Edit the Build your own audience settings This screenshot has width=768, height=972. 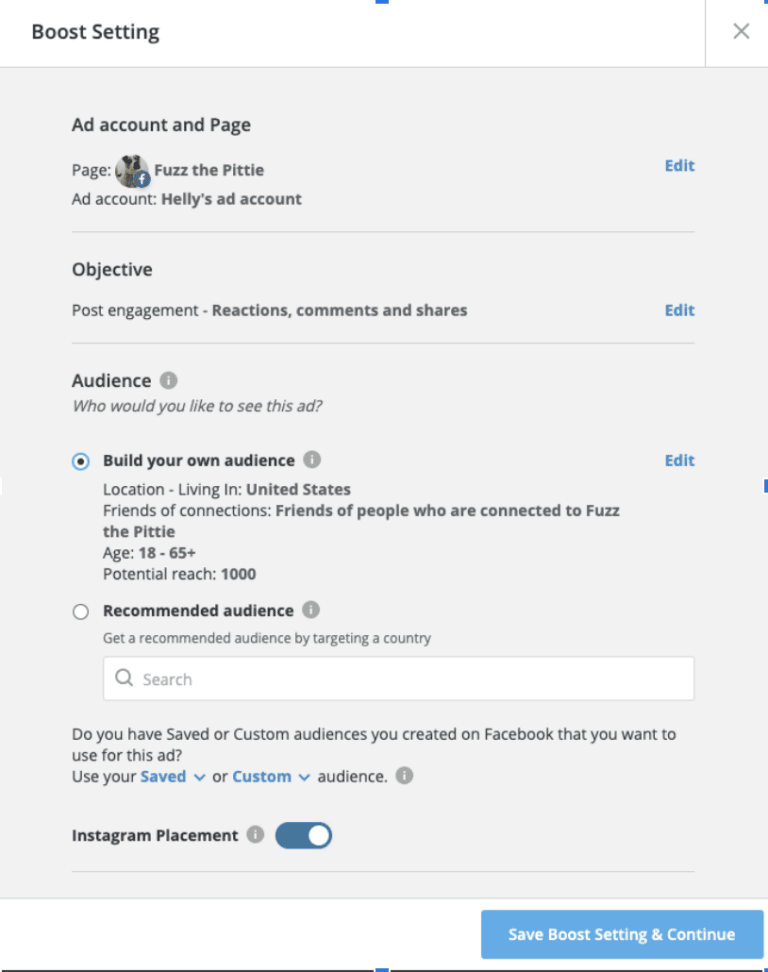(679, 460)
